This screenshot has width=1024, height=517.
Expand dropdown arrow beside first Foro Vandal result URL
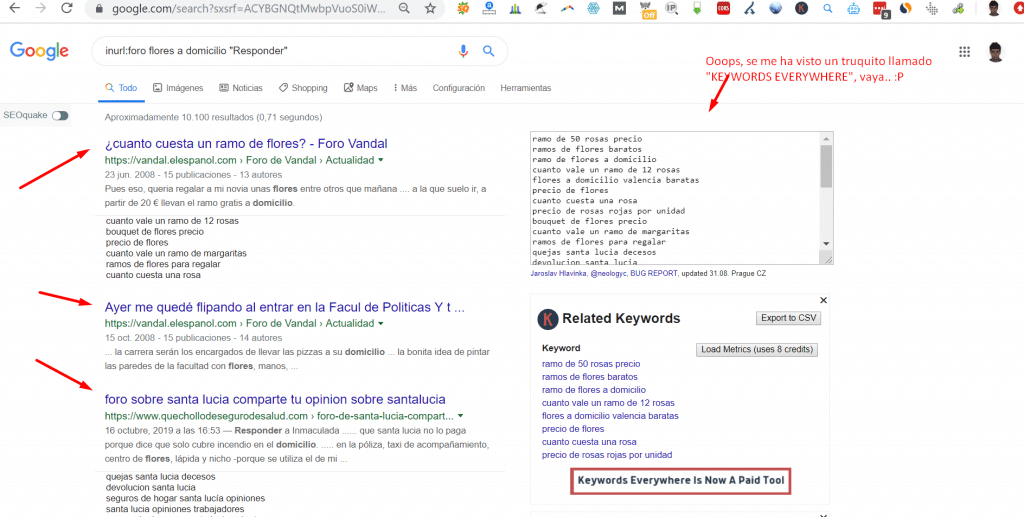pyautogui.click(x=381, y=160)
